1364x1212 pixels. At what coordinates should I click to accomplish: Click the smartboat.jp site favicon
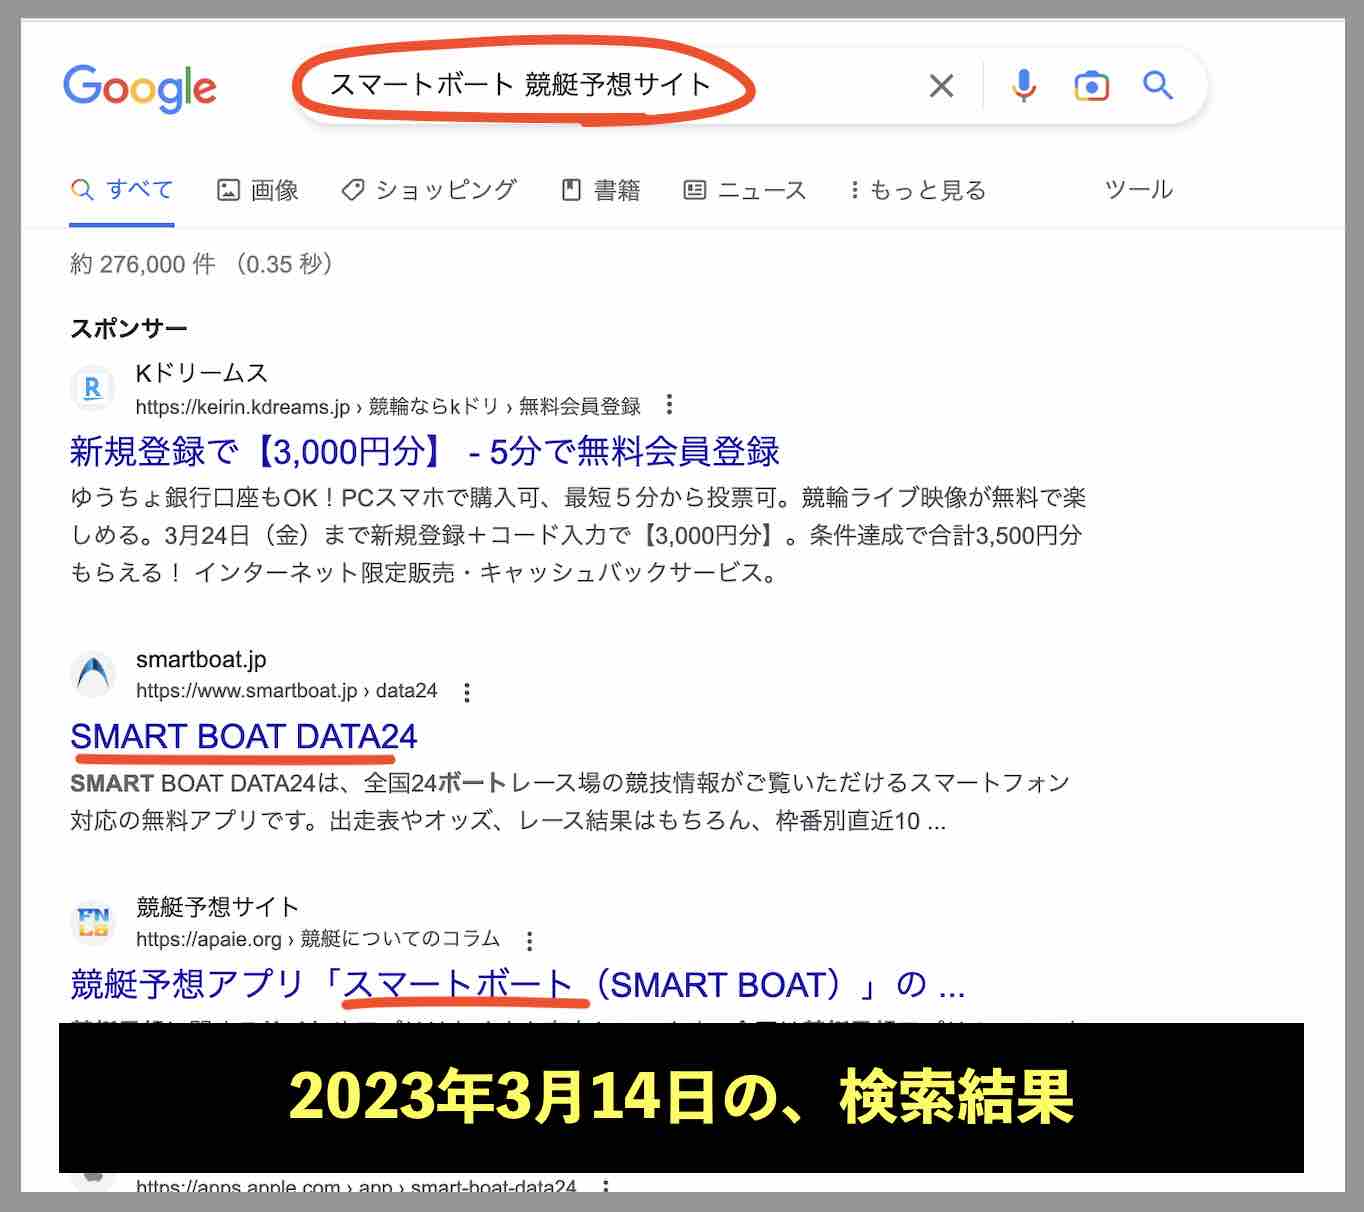pos(93,675)
